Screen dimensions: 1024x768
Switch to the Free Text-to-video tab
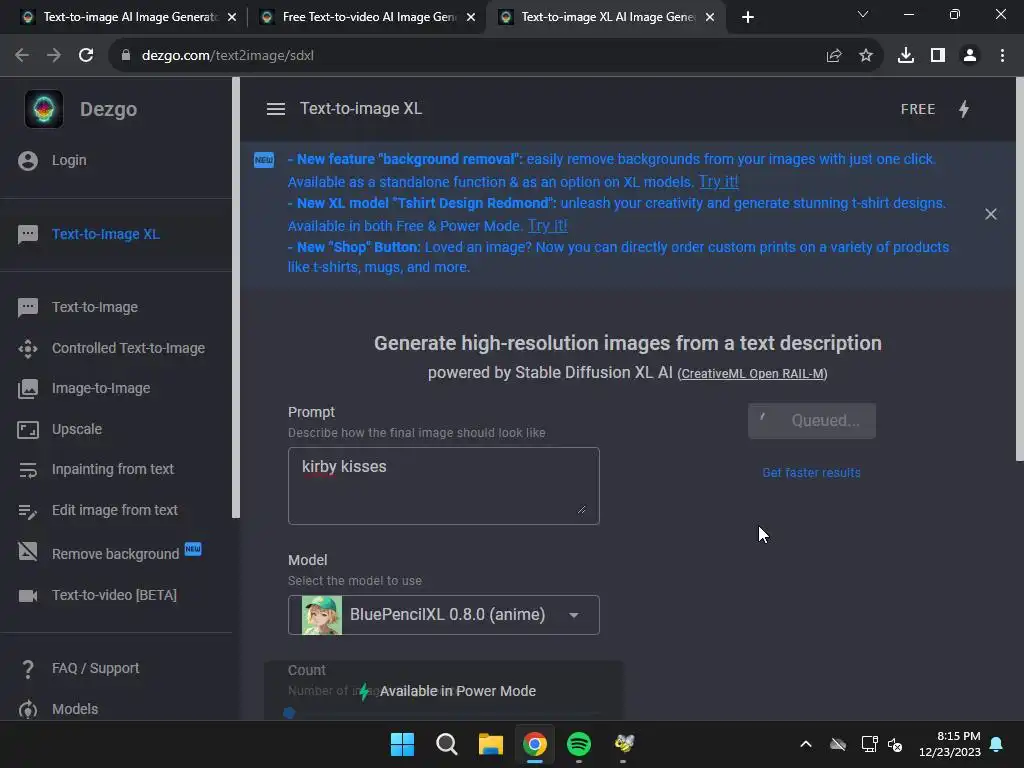tap(368, 17)
